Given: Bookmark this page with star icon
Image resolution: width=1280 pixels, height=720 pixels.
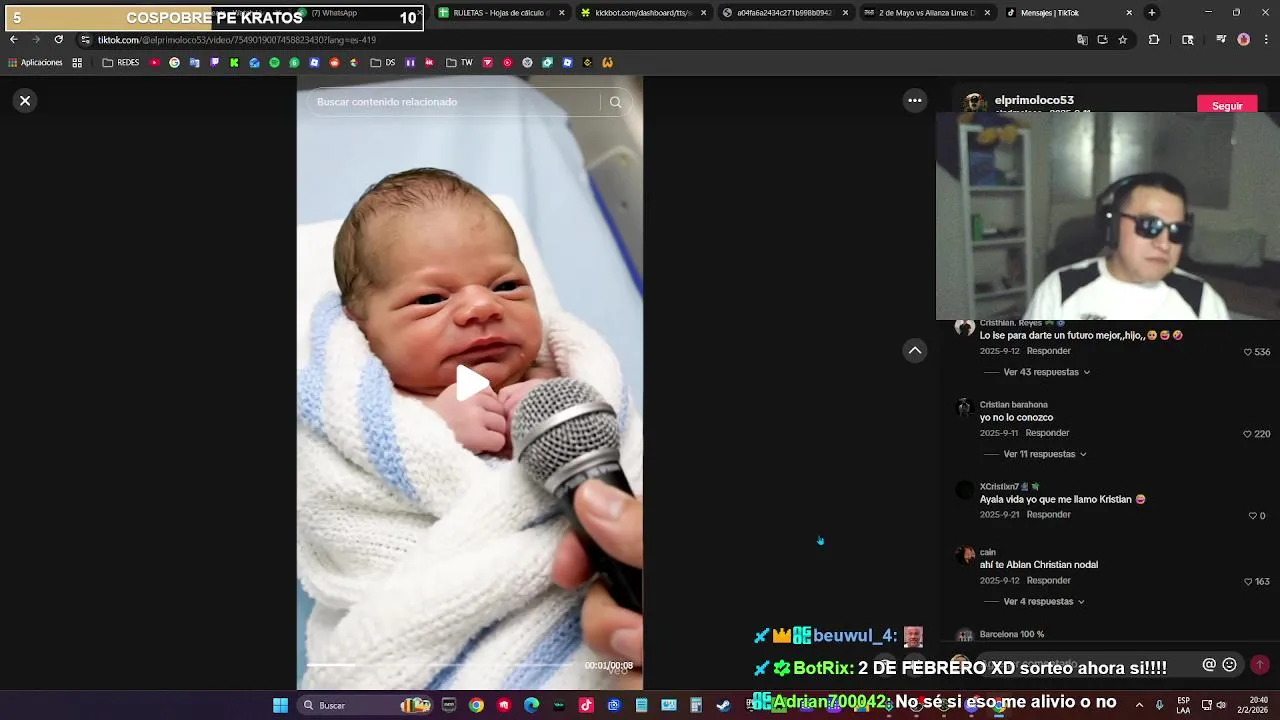Looking at the screenshot, I should (1123, 40).
